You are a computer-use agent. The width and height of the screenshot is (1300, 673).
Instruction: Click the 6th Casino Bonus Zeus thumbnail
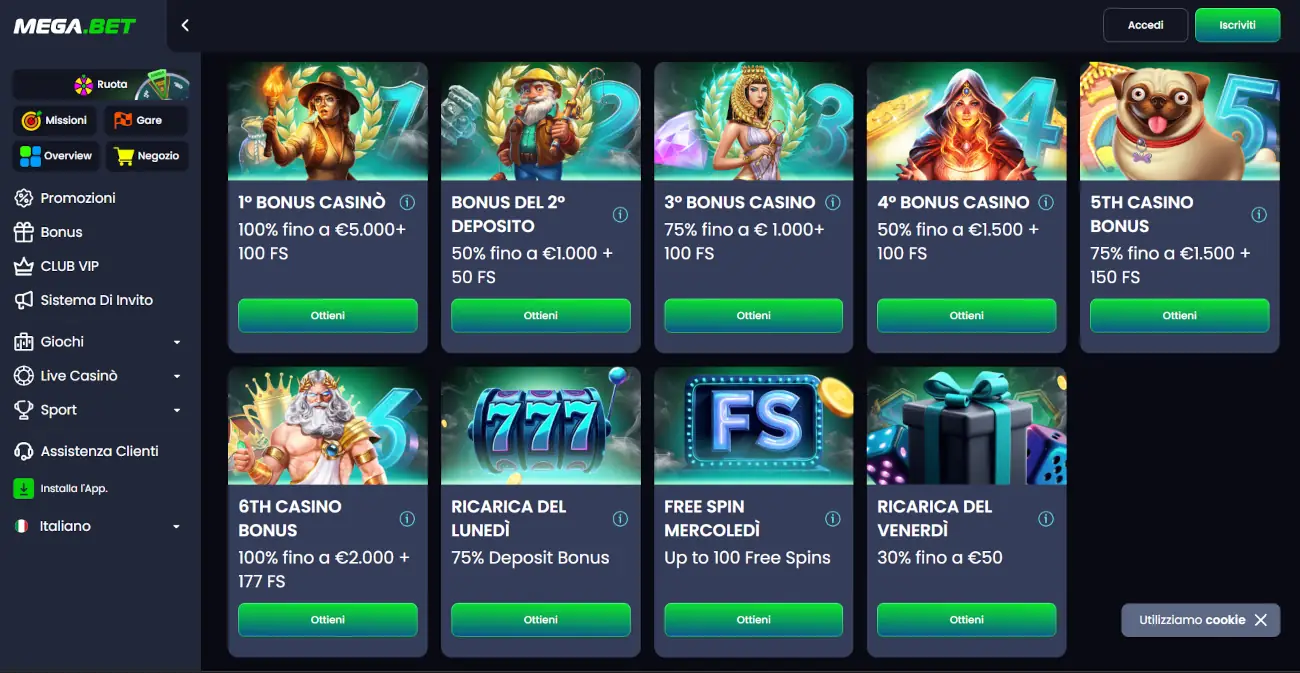coord(328,426)
